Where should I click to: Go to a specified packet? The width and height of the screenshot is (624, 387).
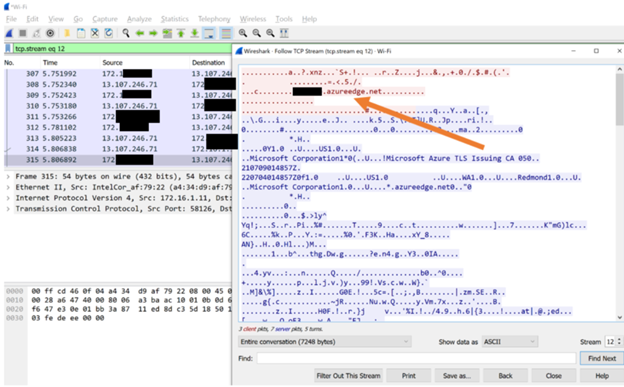[167, 33]
